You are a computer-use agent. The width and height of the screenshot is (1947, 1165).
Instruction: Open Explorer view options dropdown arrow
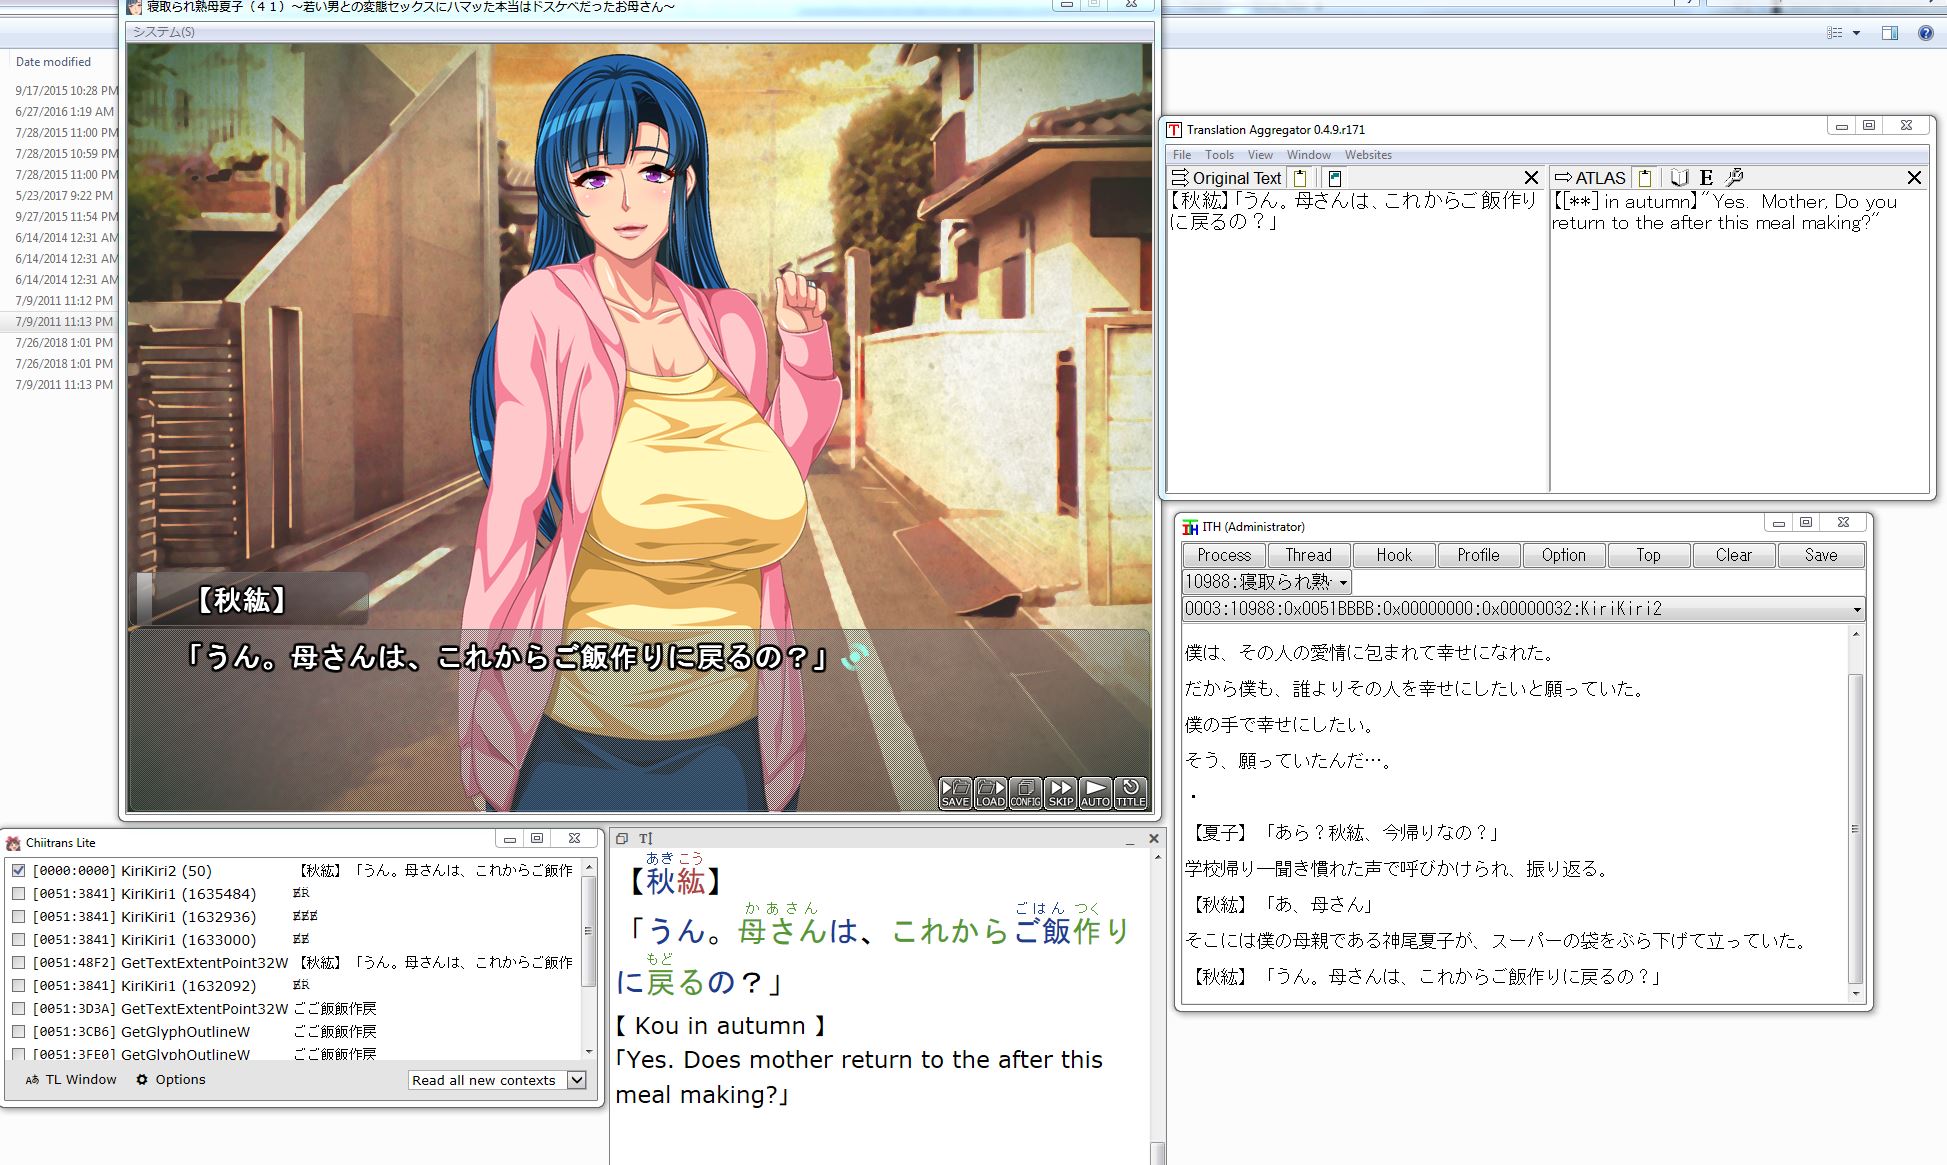[1856, 33]
